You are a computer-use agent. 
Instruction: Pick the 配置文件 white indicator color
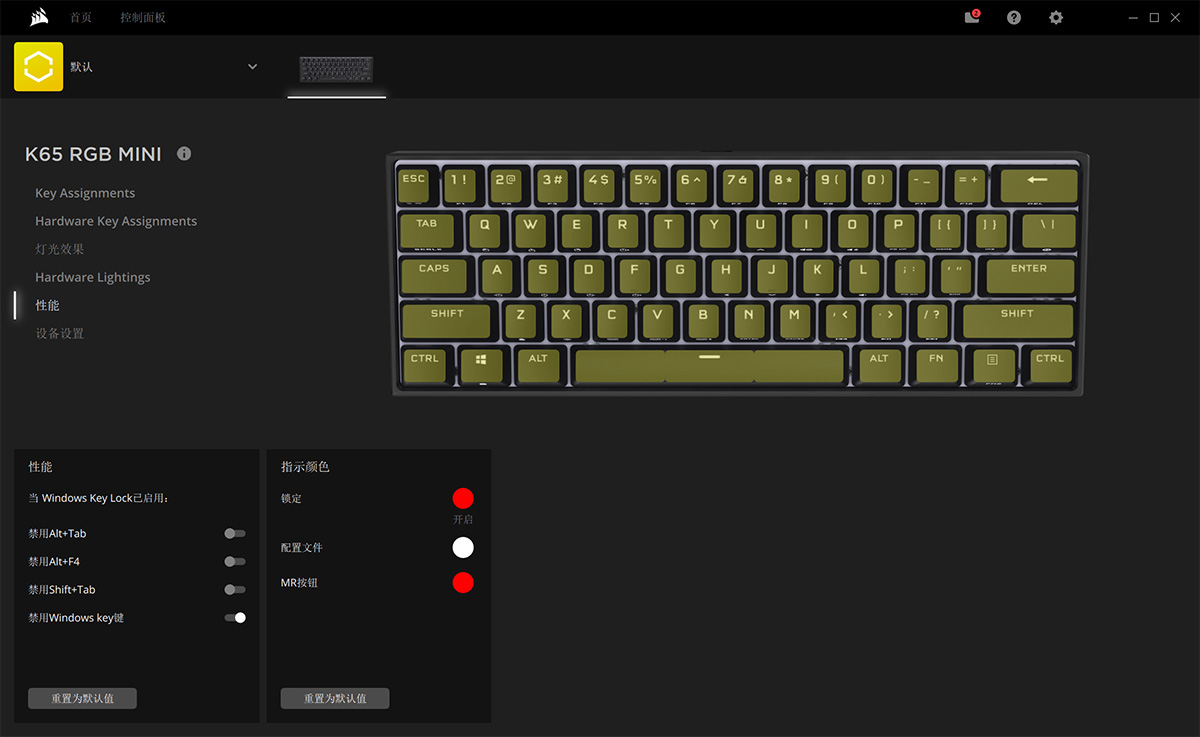coord(463,547)
